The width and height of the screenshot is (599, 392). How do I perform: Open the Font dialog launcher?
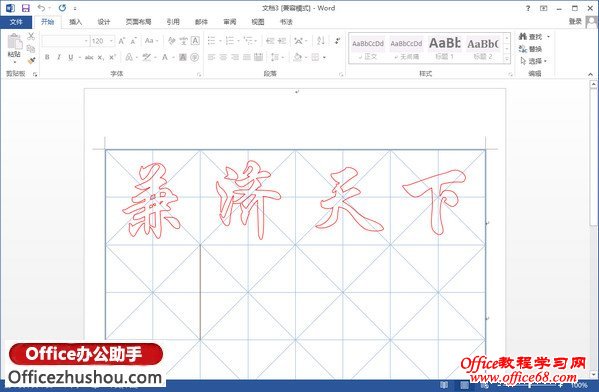[199, 75]
